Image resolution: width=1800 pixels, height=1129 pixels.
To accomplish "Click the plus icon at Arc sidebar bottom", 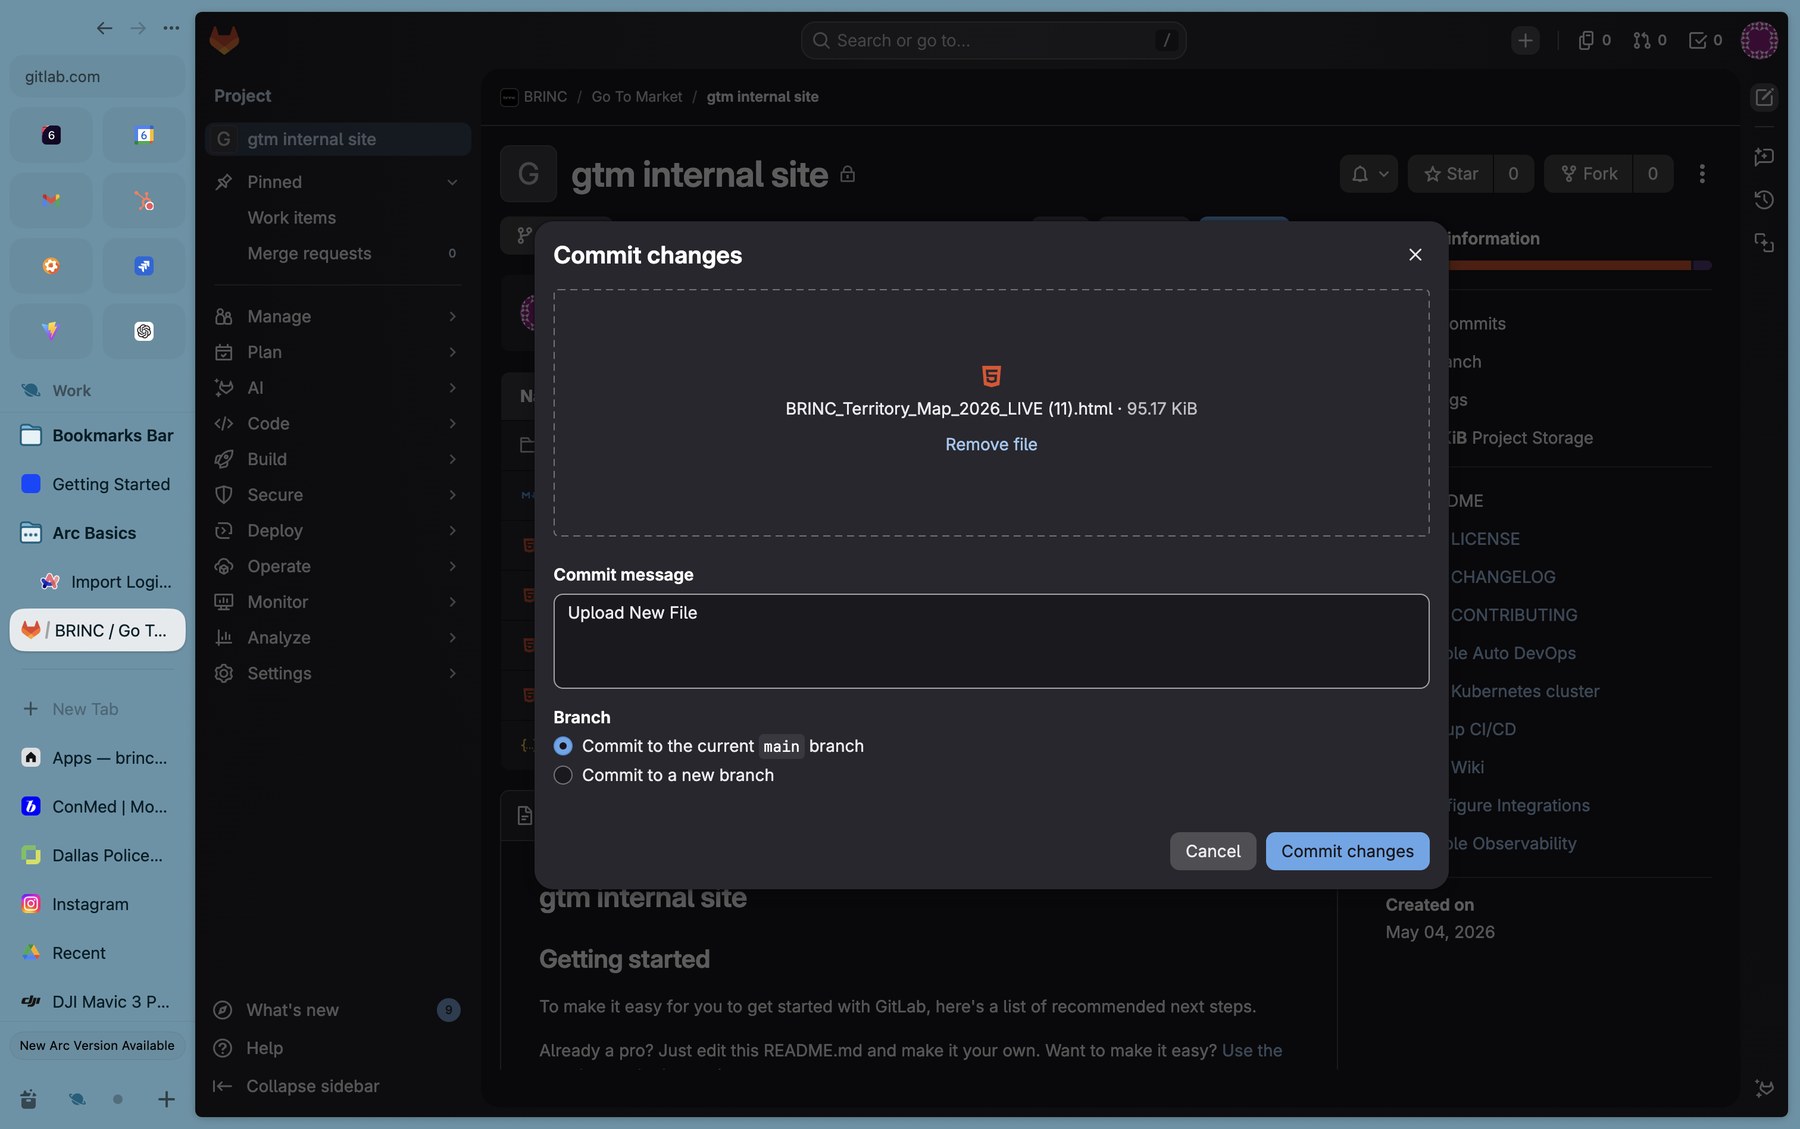I will point(166,1099).
